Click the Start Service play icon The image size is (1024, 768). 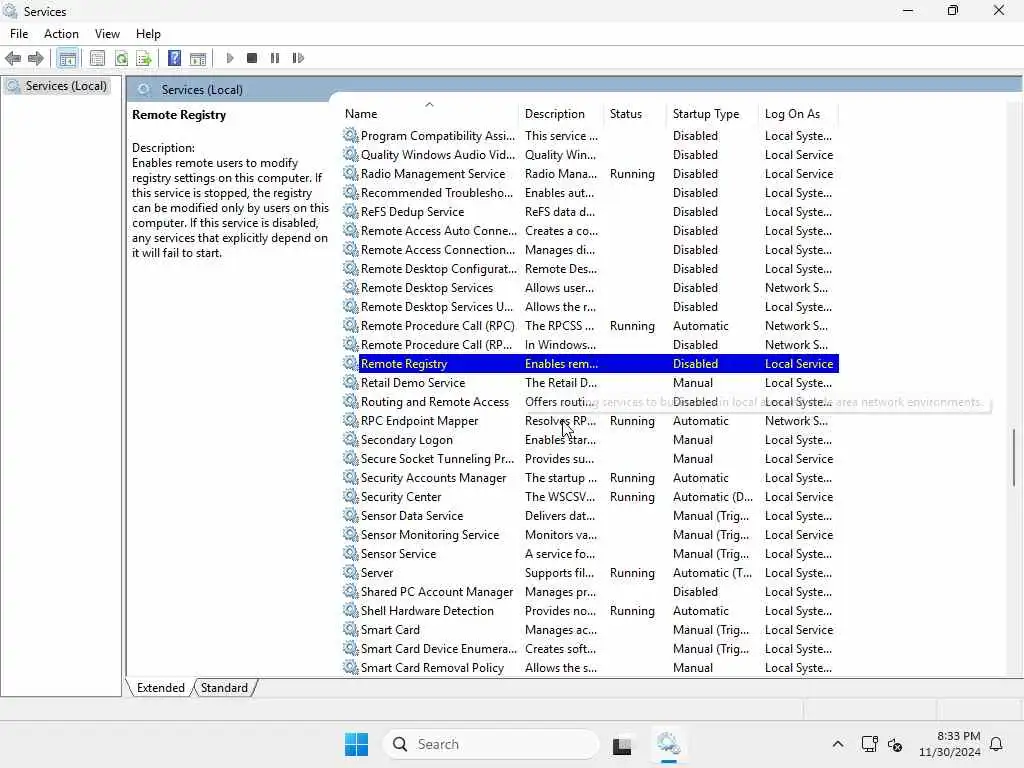pyautogui.click(x=230, y=58)
